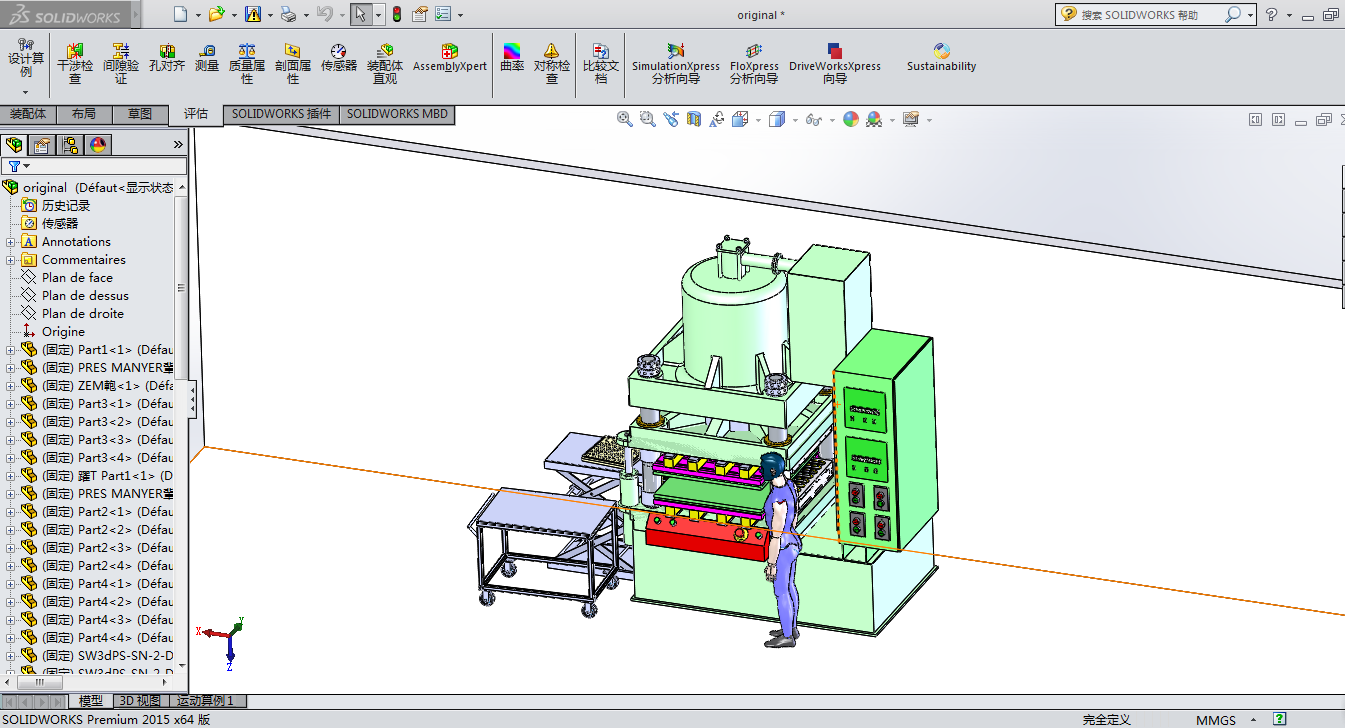Click the zoom to fit magnifier icon
Viewport: 1345px width, 728px height.
click(x=625, y=119)
